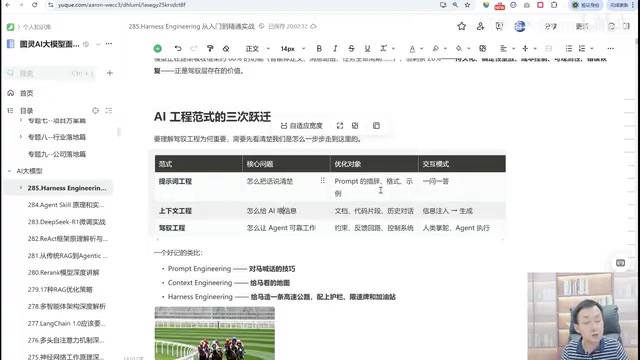The height and width of the screenshot is (360, 640).
Task: Open the font color dropdown arrow
Action: pyautogui.click(x=422, y=49)
